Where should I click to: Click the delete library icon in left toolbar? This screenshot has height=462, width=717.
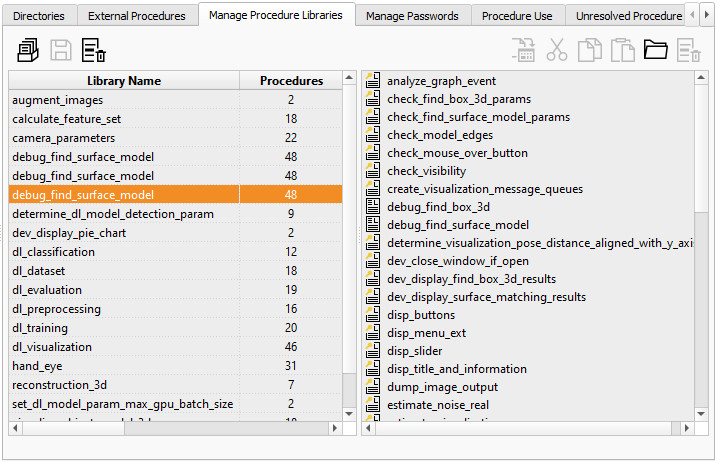coord(94,50)
